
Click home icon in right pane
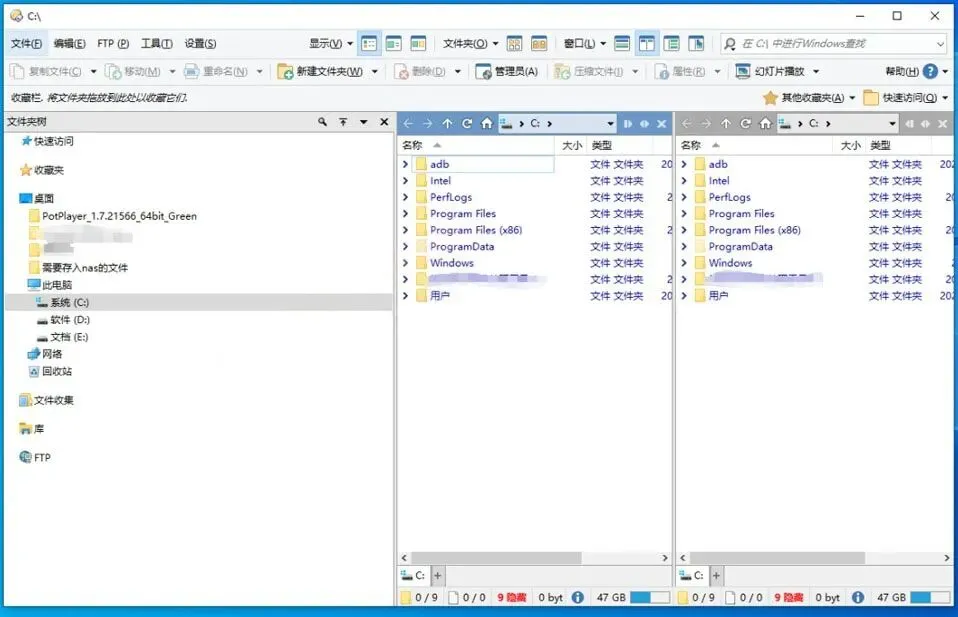pos(765,123)
